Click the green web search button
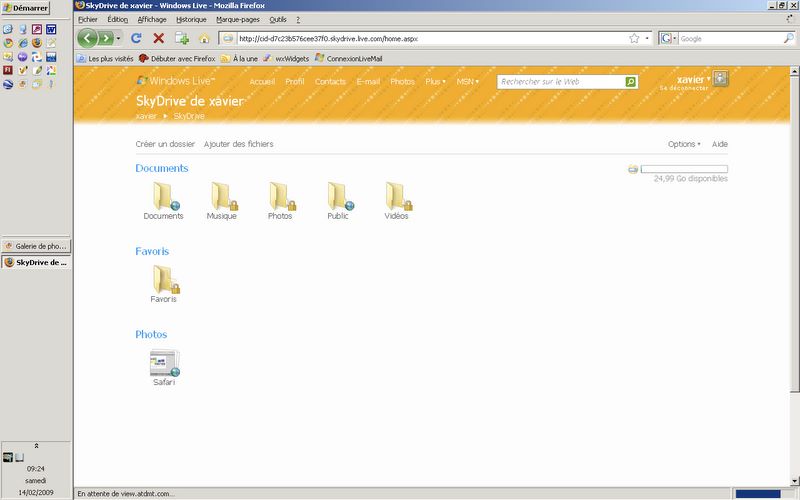 [x=631, y=82]
